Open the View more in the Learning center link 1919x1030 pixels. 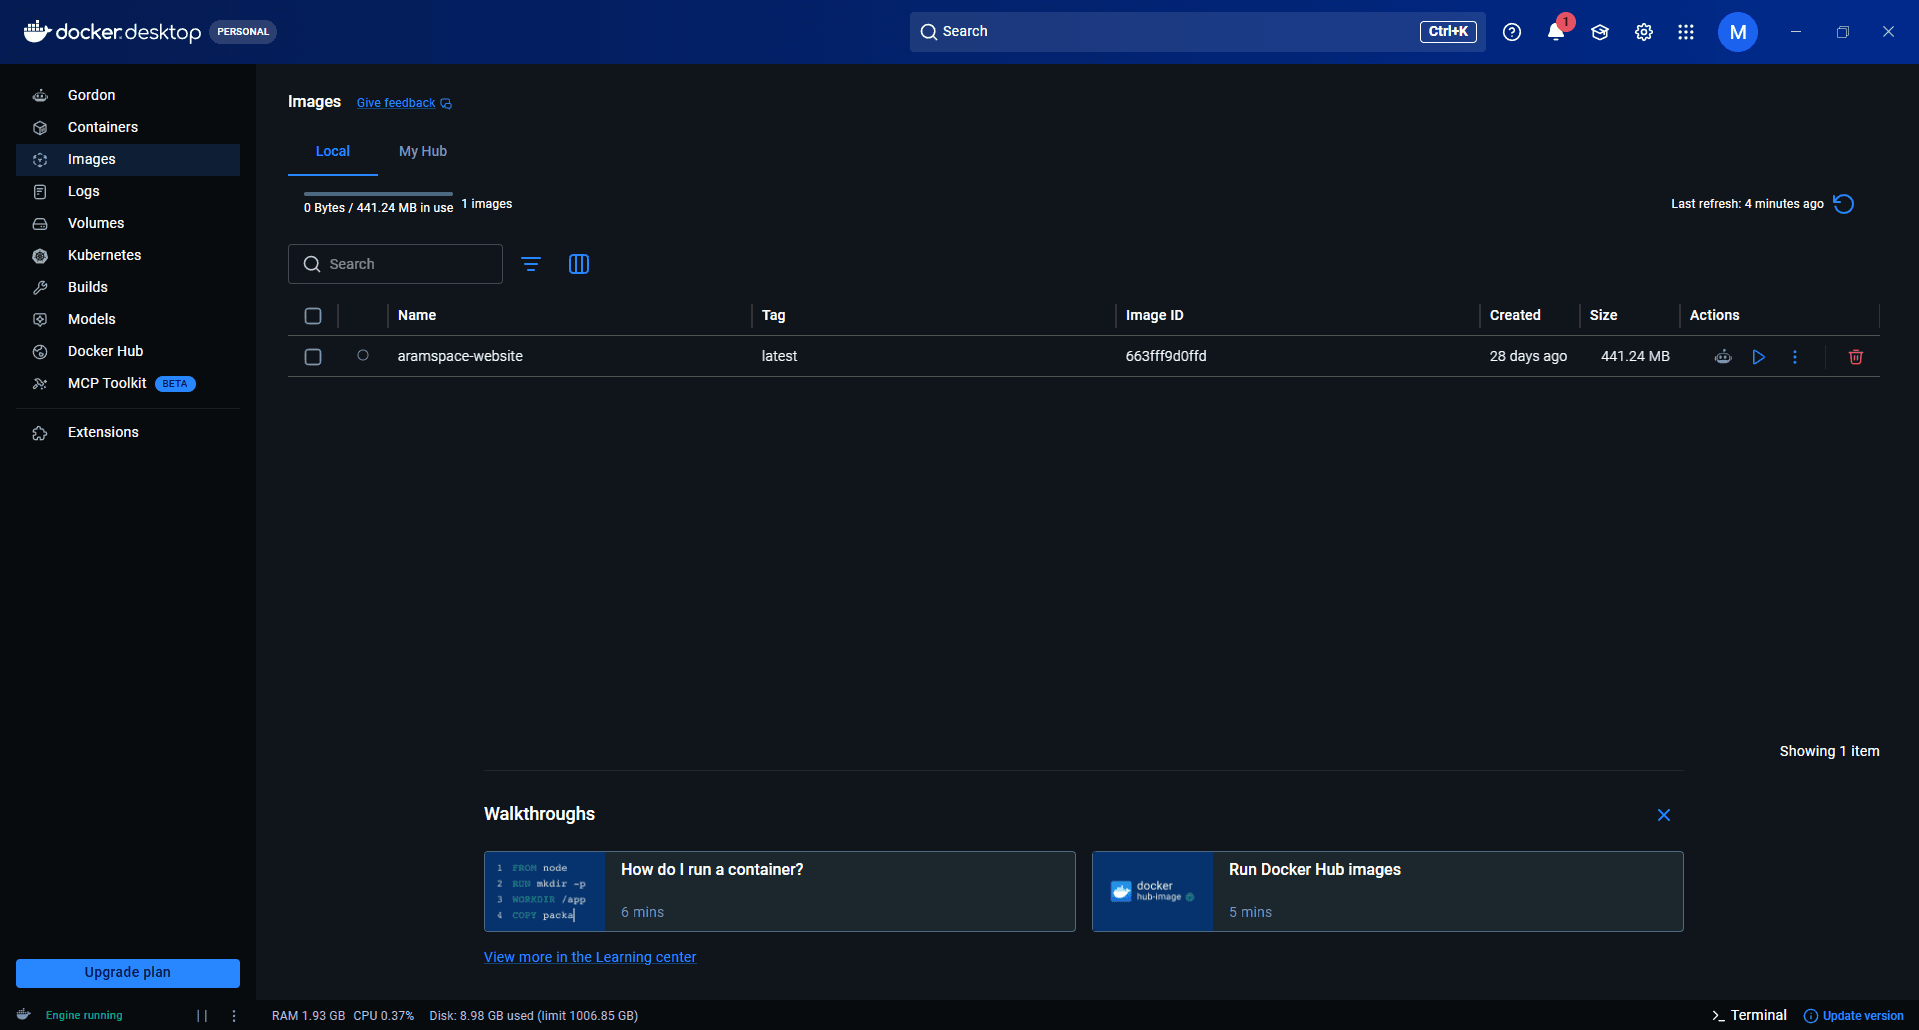590,957
